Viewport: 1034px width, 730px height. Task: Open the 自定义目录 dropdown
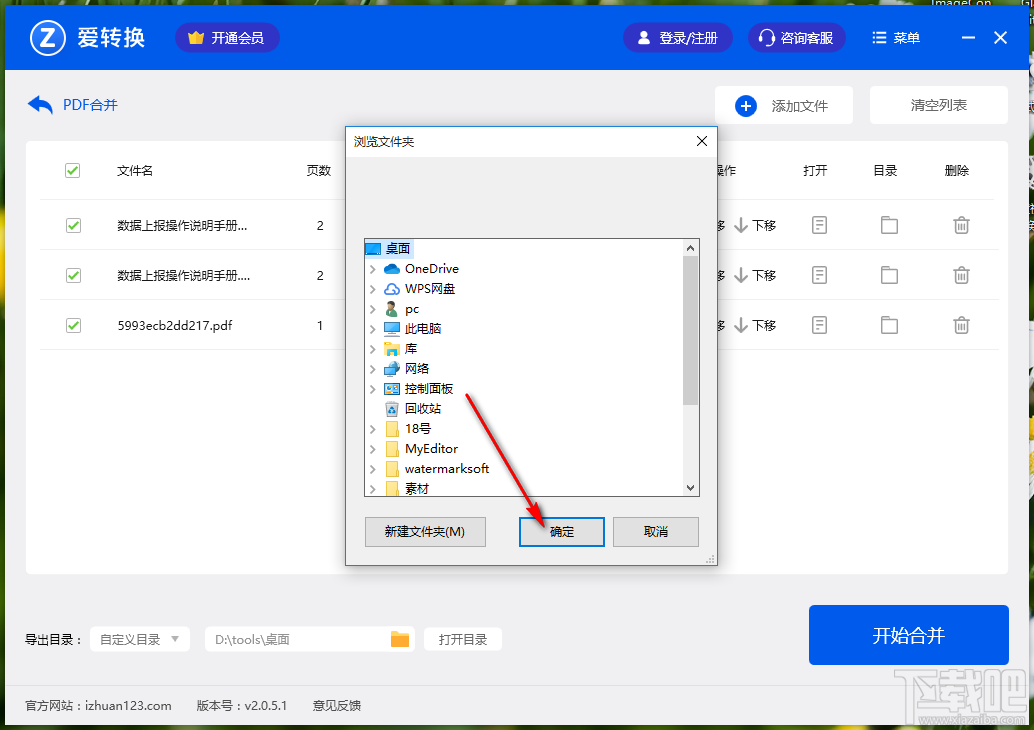pyautogui.click(x=140, y=638)
